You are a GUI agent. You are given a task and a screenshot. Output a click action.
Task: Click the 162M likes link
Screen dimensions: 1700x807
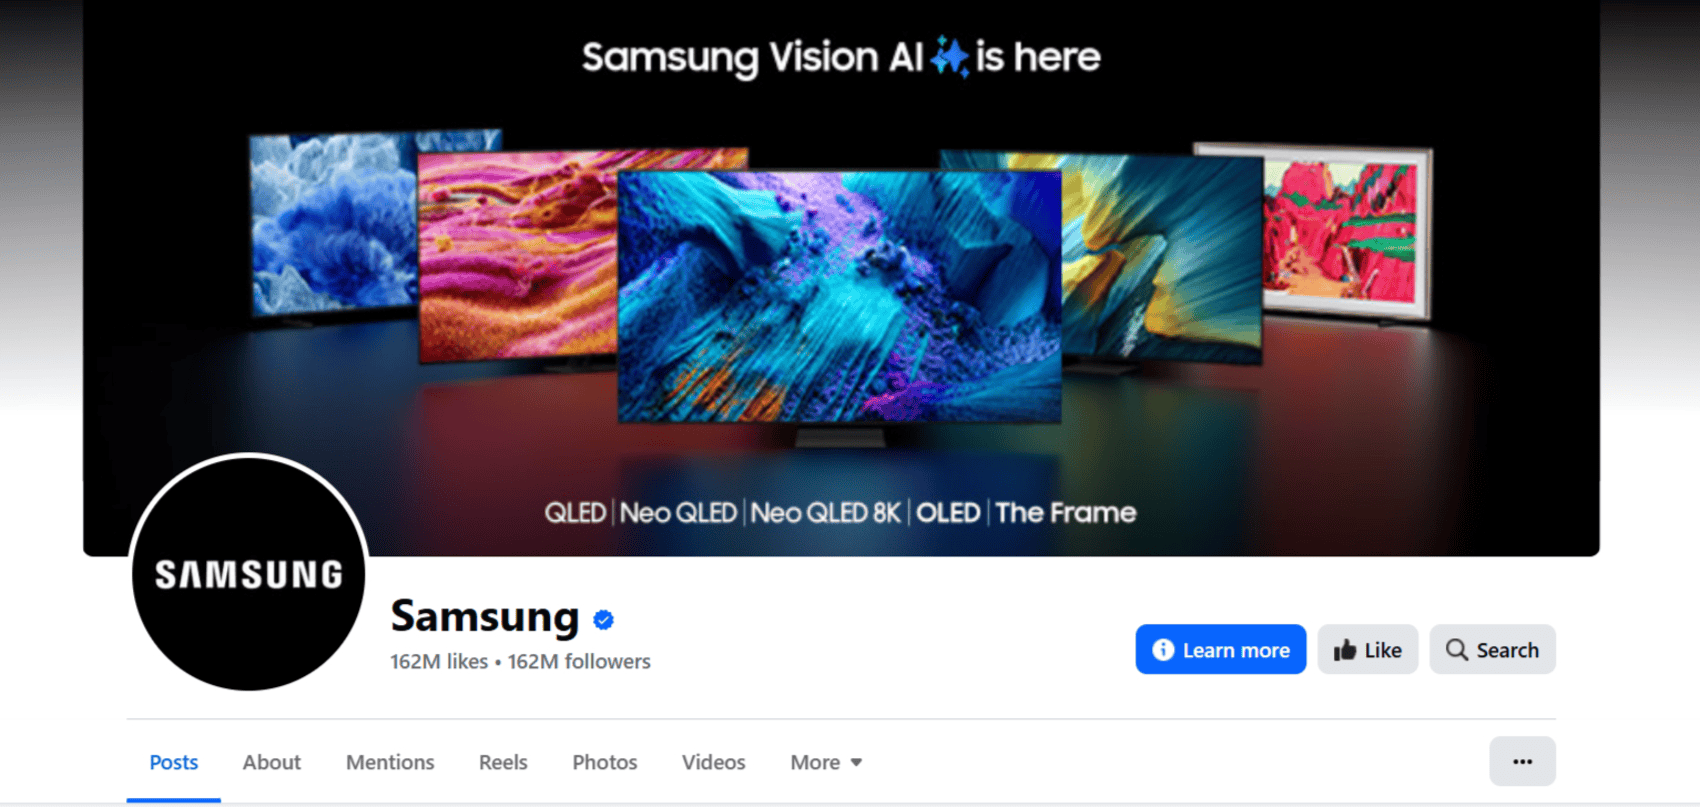(439, 662)
